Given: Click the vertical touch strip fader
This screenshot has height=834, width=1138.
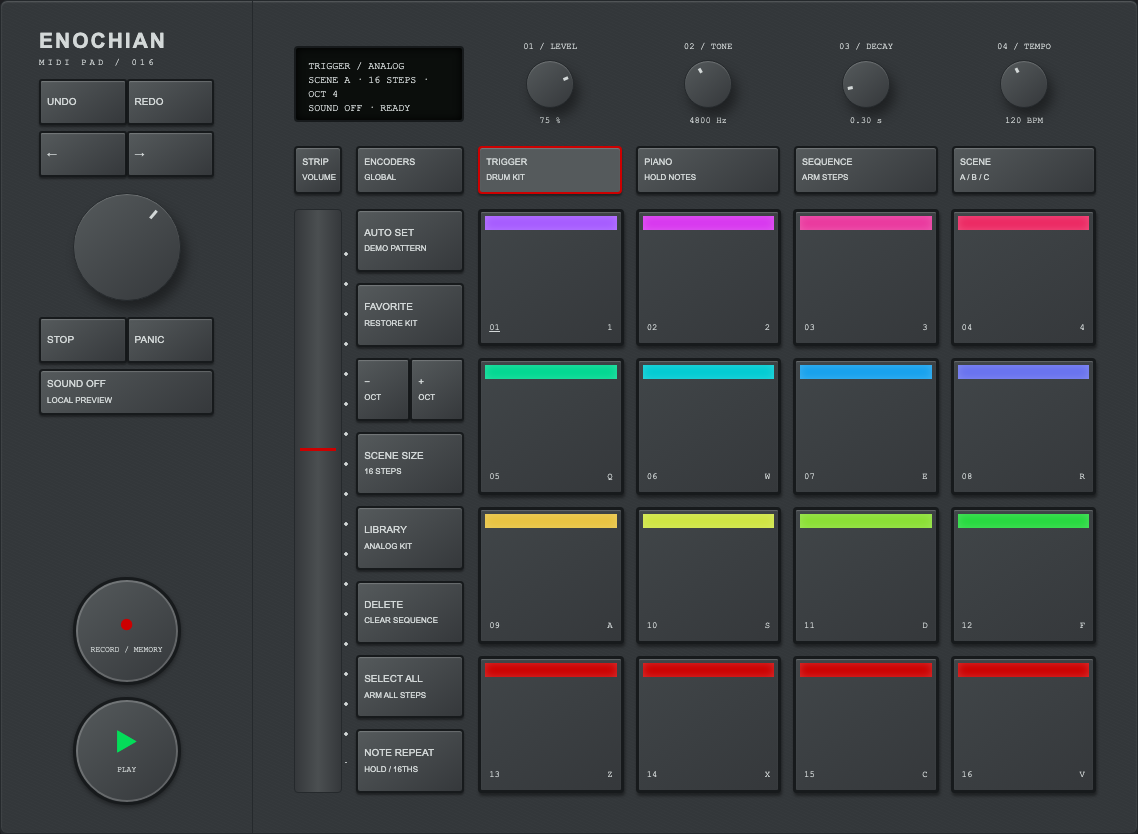Looking at the screenshot, I should 318,501.
